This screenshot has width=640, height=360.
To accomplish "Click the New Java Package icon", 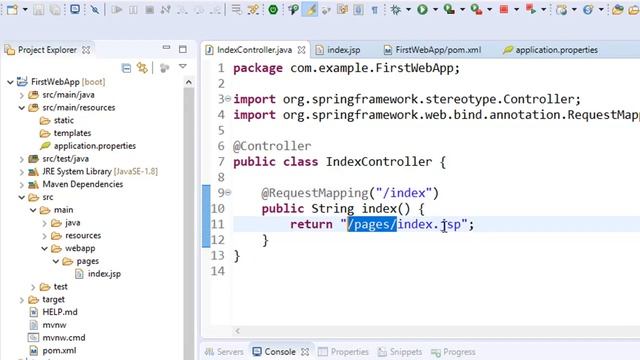I will click(562, 9).
